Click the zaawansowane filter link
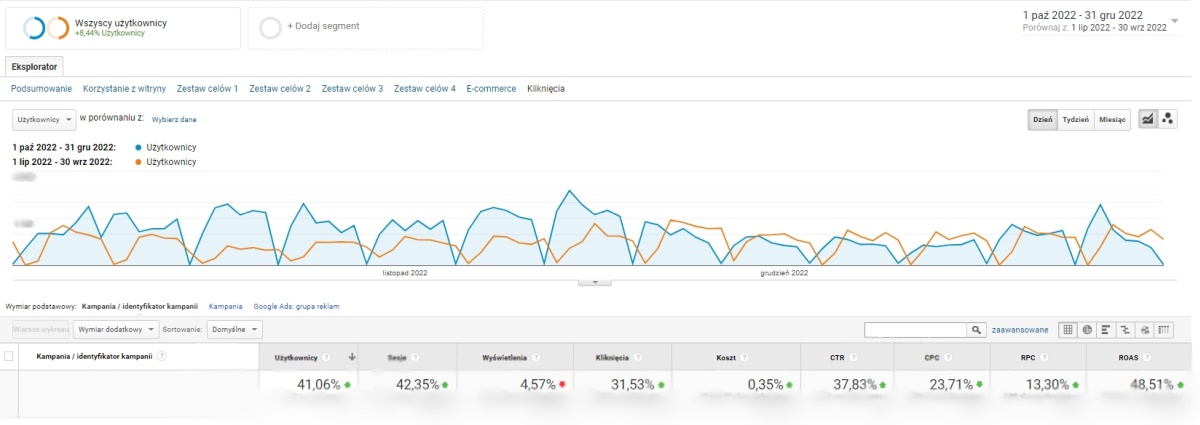The height and width of the screenshot is (425, 1200). (x=1019, y=329)
